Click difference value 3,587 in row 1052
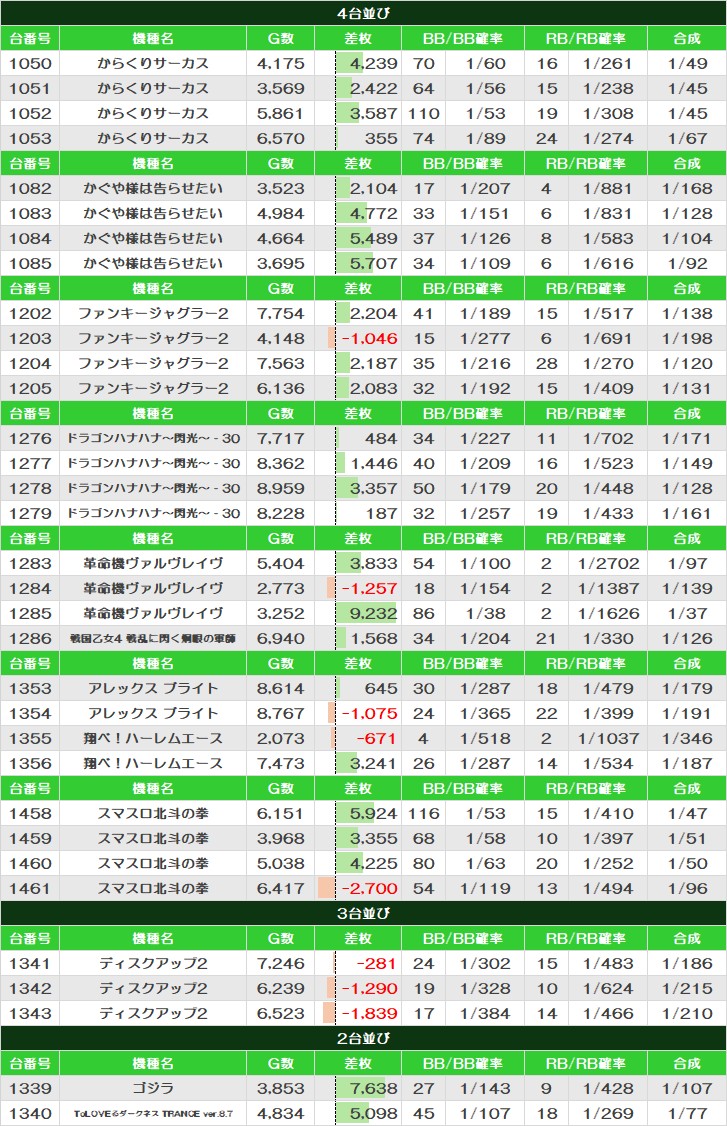 [374, 113]
